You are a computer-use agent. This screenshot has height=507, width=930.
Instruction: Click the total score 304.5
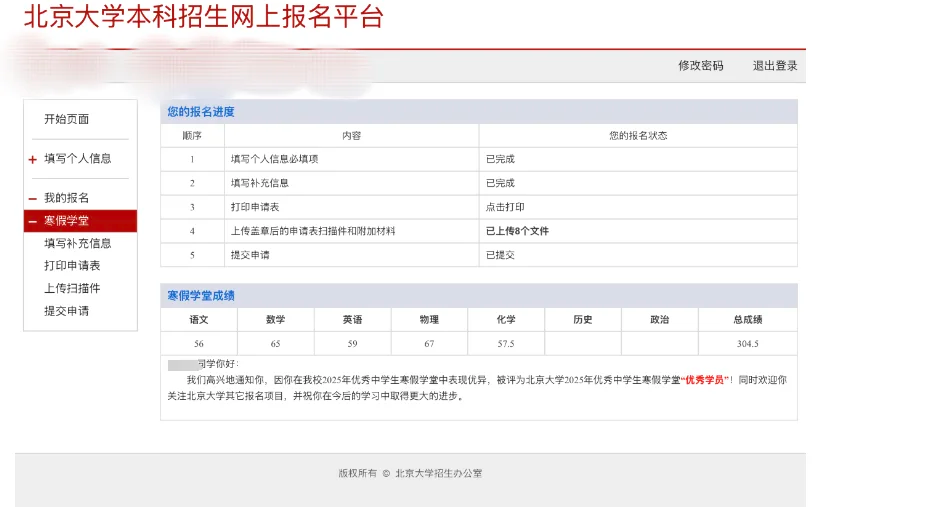pos(748,344)
